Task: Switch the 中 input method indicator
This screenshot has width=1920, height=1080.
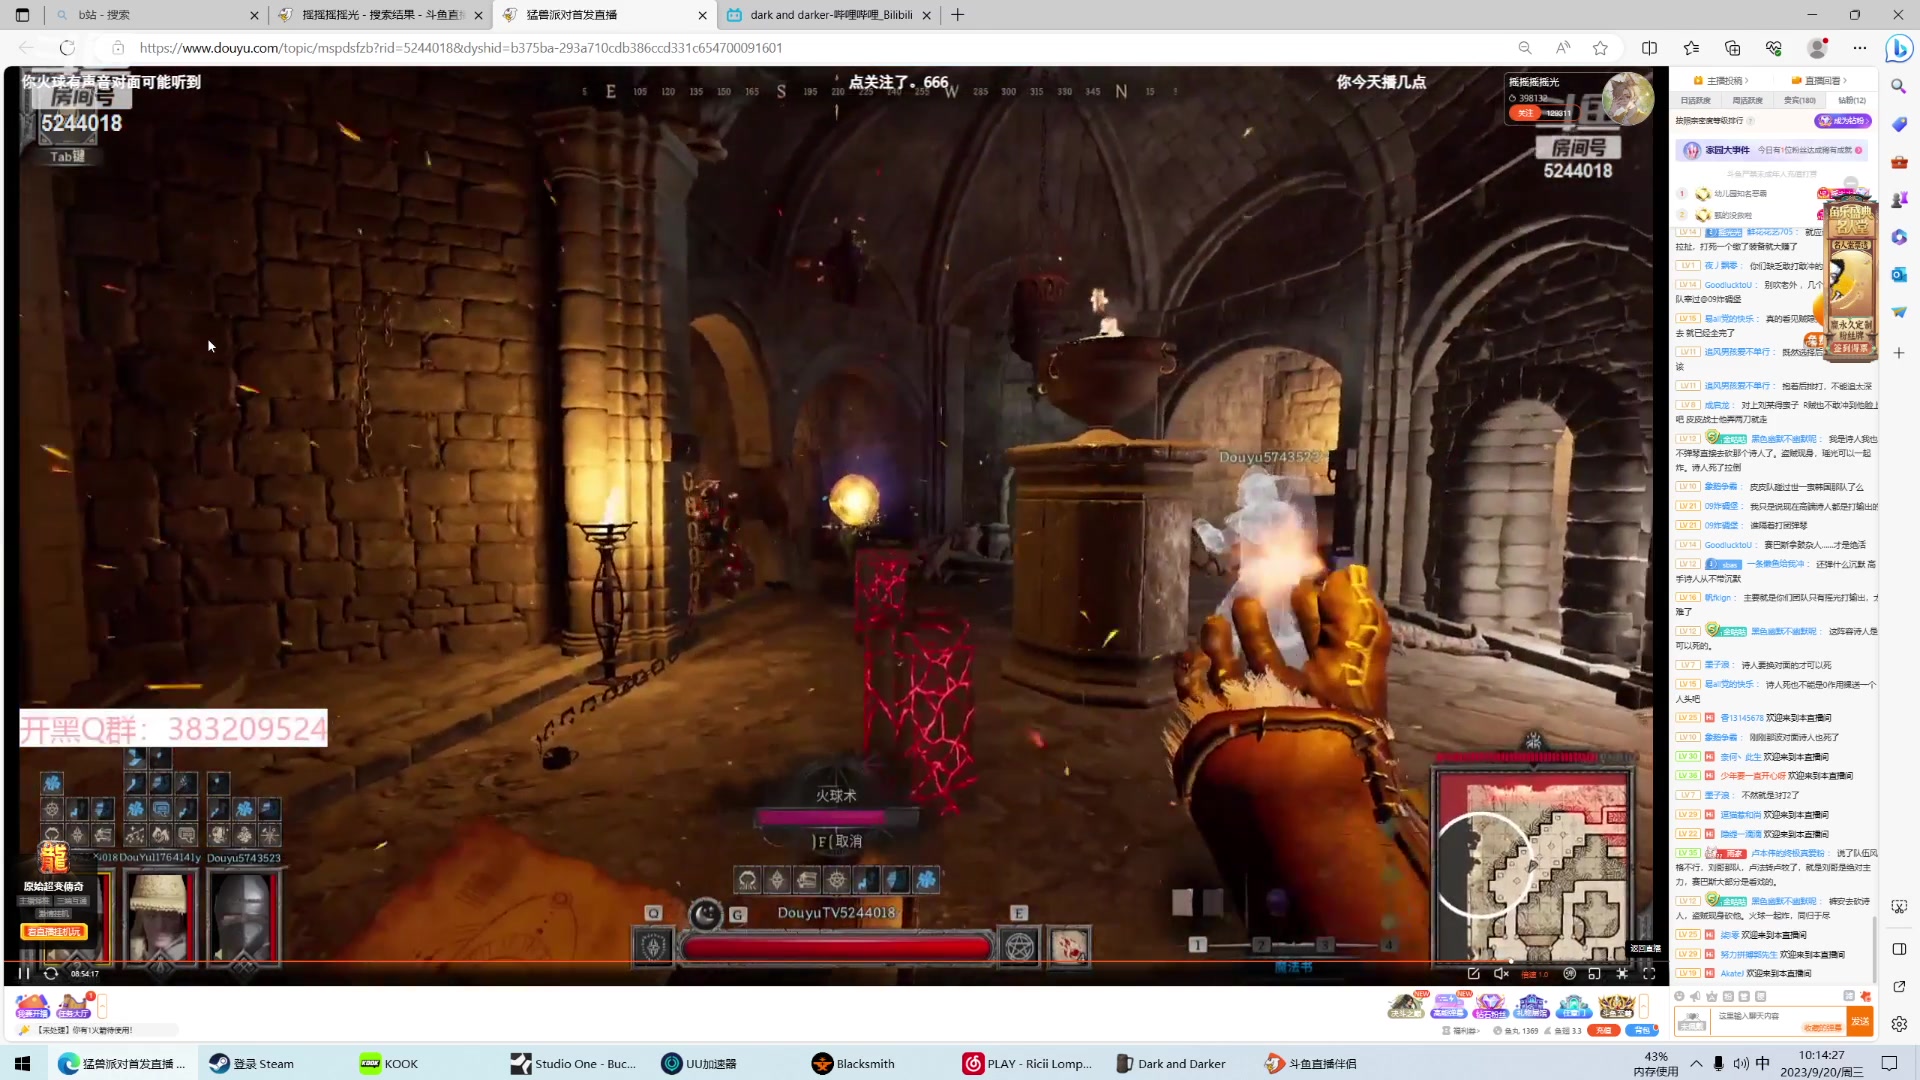Action: tap(1763, 1064)
